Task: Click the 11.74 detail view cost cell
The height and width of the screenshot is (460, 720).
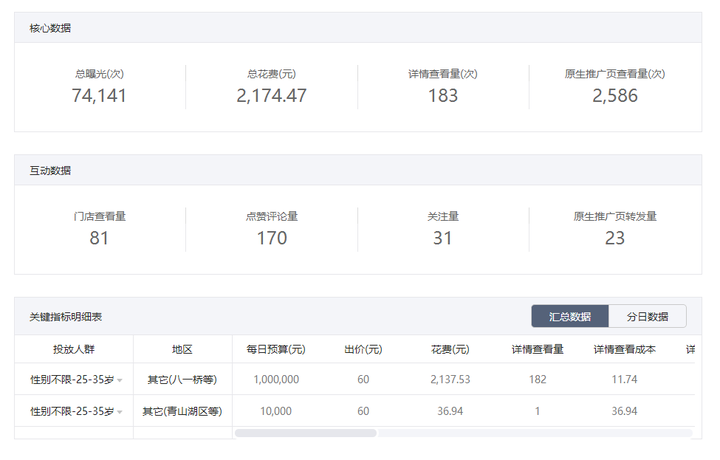Action: point(624,380)
